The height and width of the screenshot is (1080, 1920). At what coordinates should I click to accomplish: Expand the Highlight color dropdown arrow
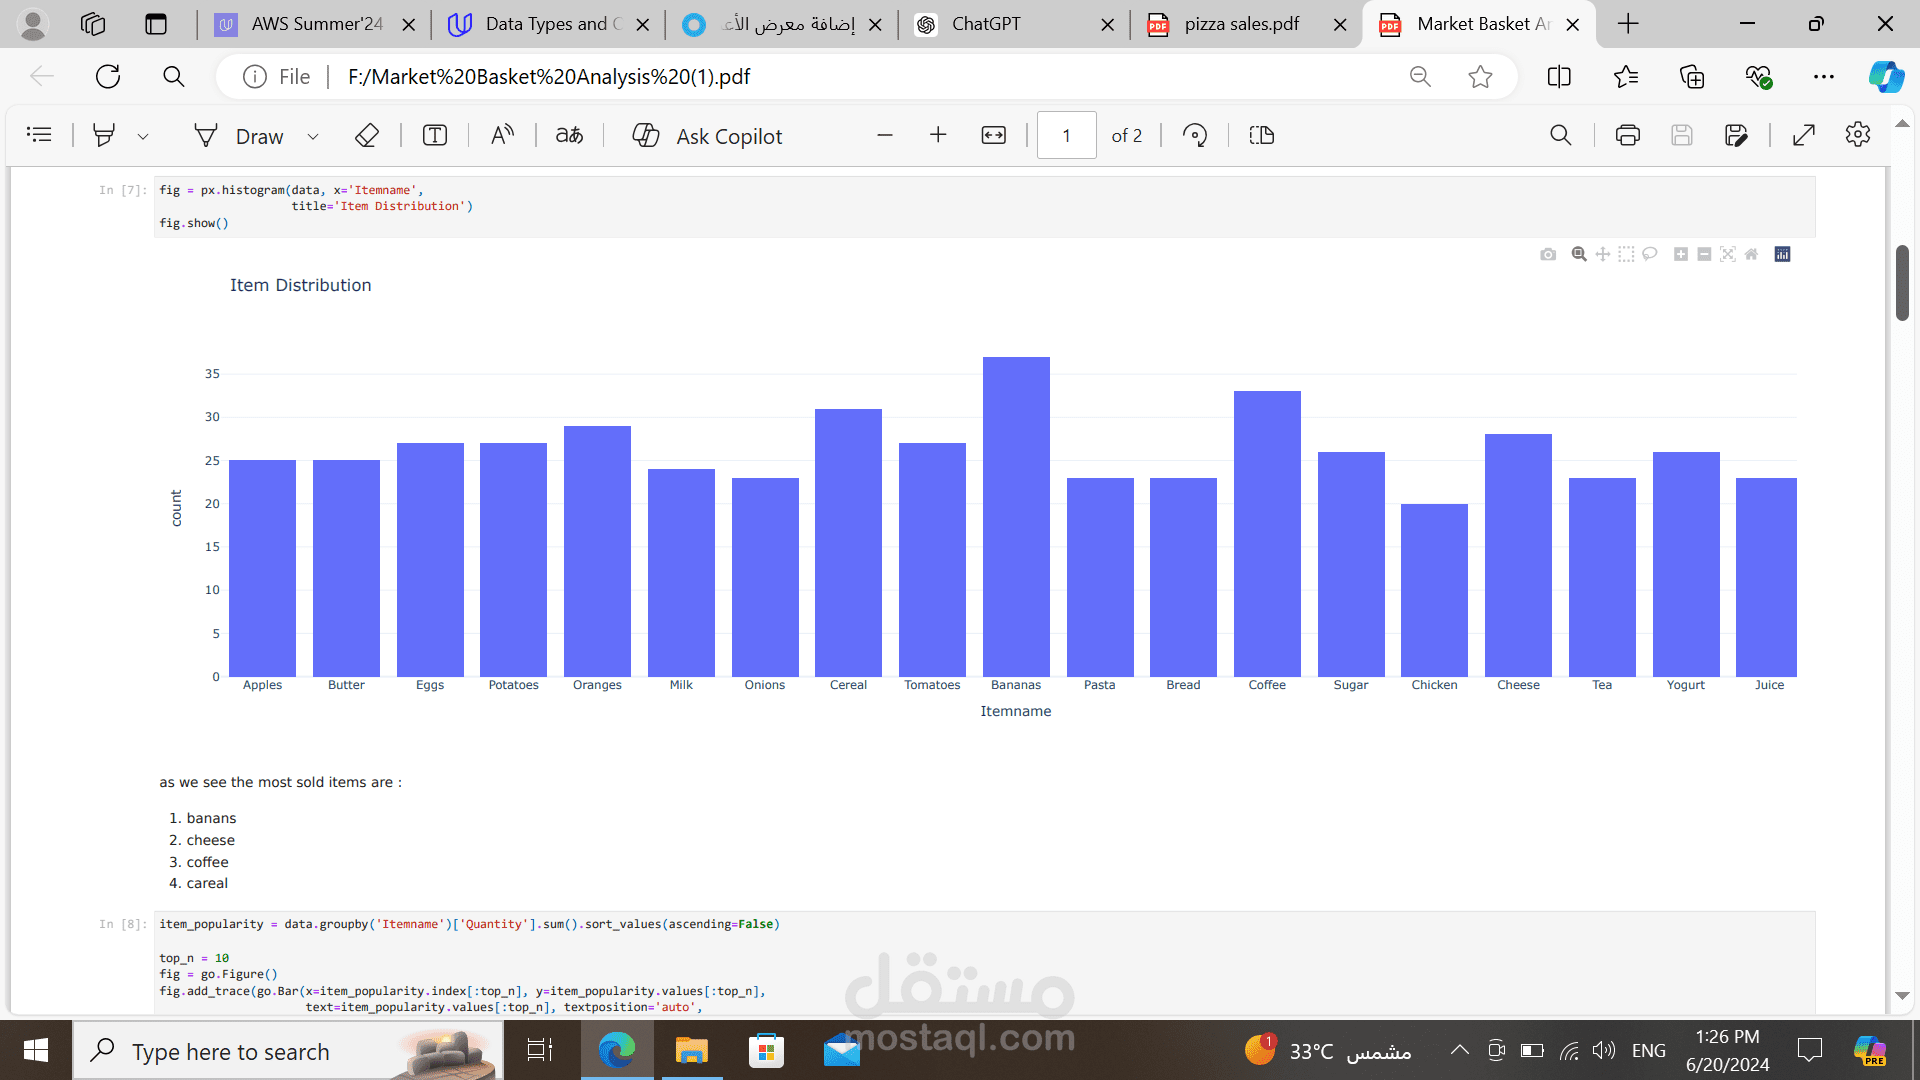tap(143, 136)
